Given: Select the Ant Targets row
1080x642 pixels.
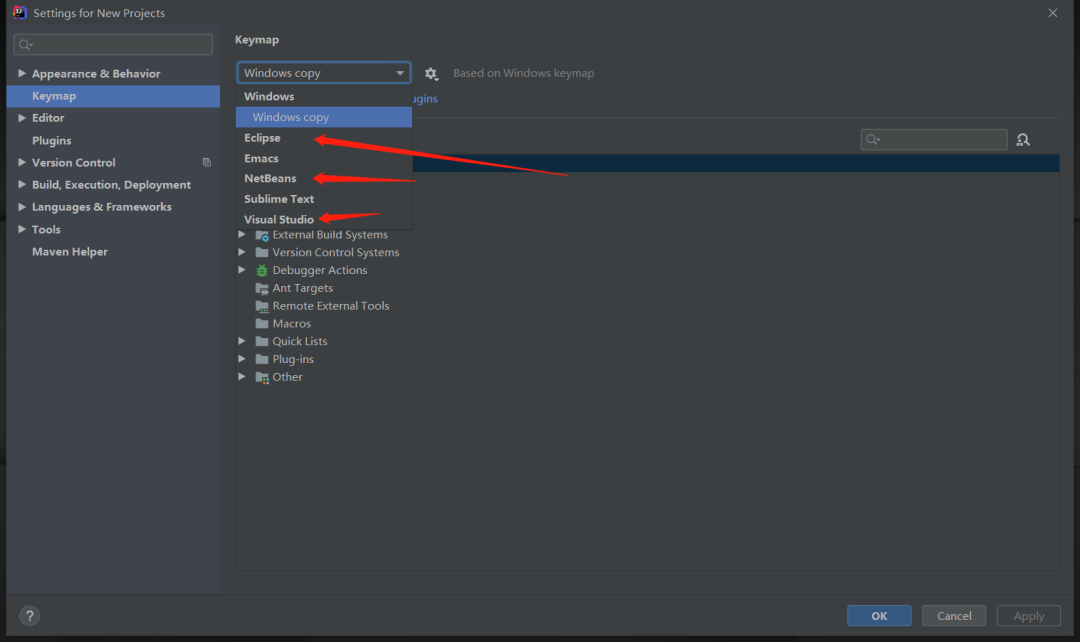Looking at the screenshot, I should pos(647,288).
